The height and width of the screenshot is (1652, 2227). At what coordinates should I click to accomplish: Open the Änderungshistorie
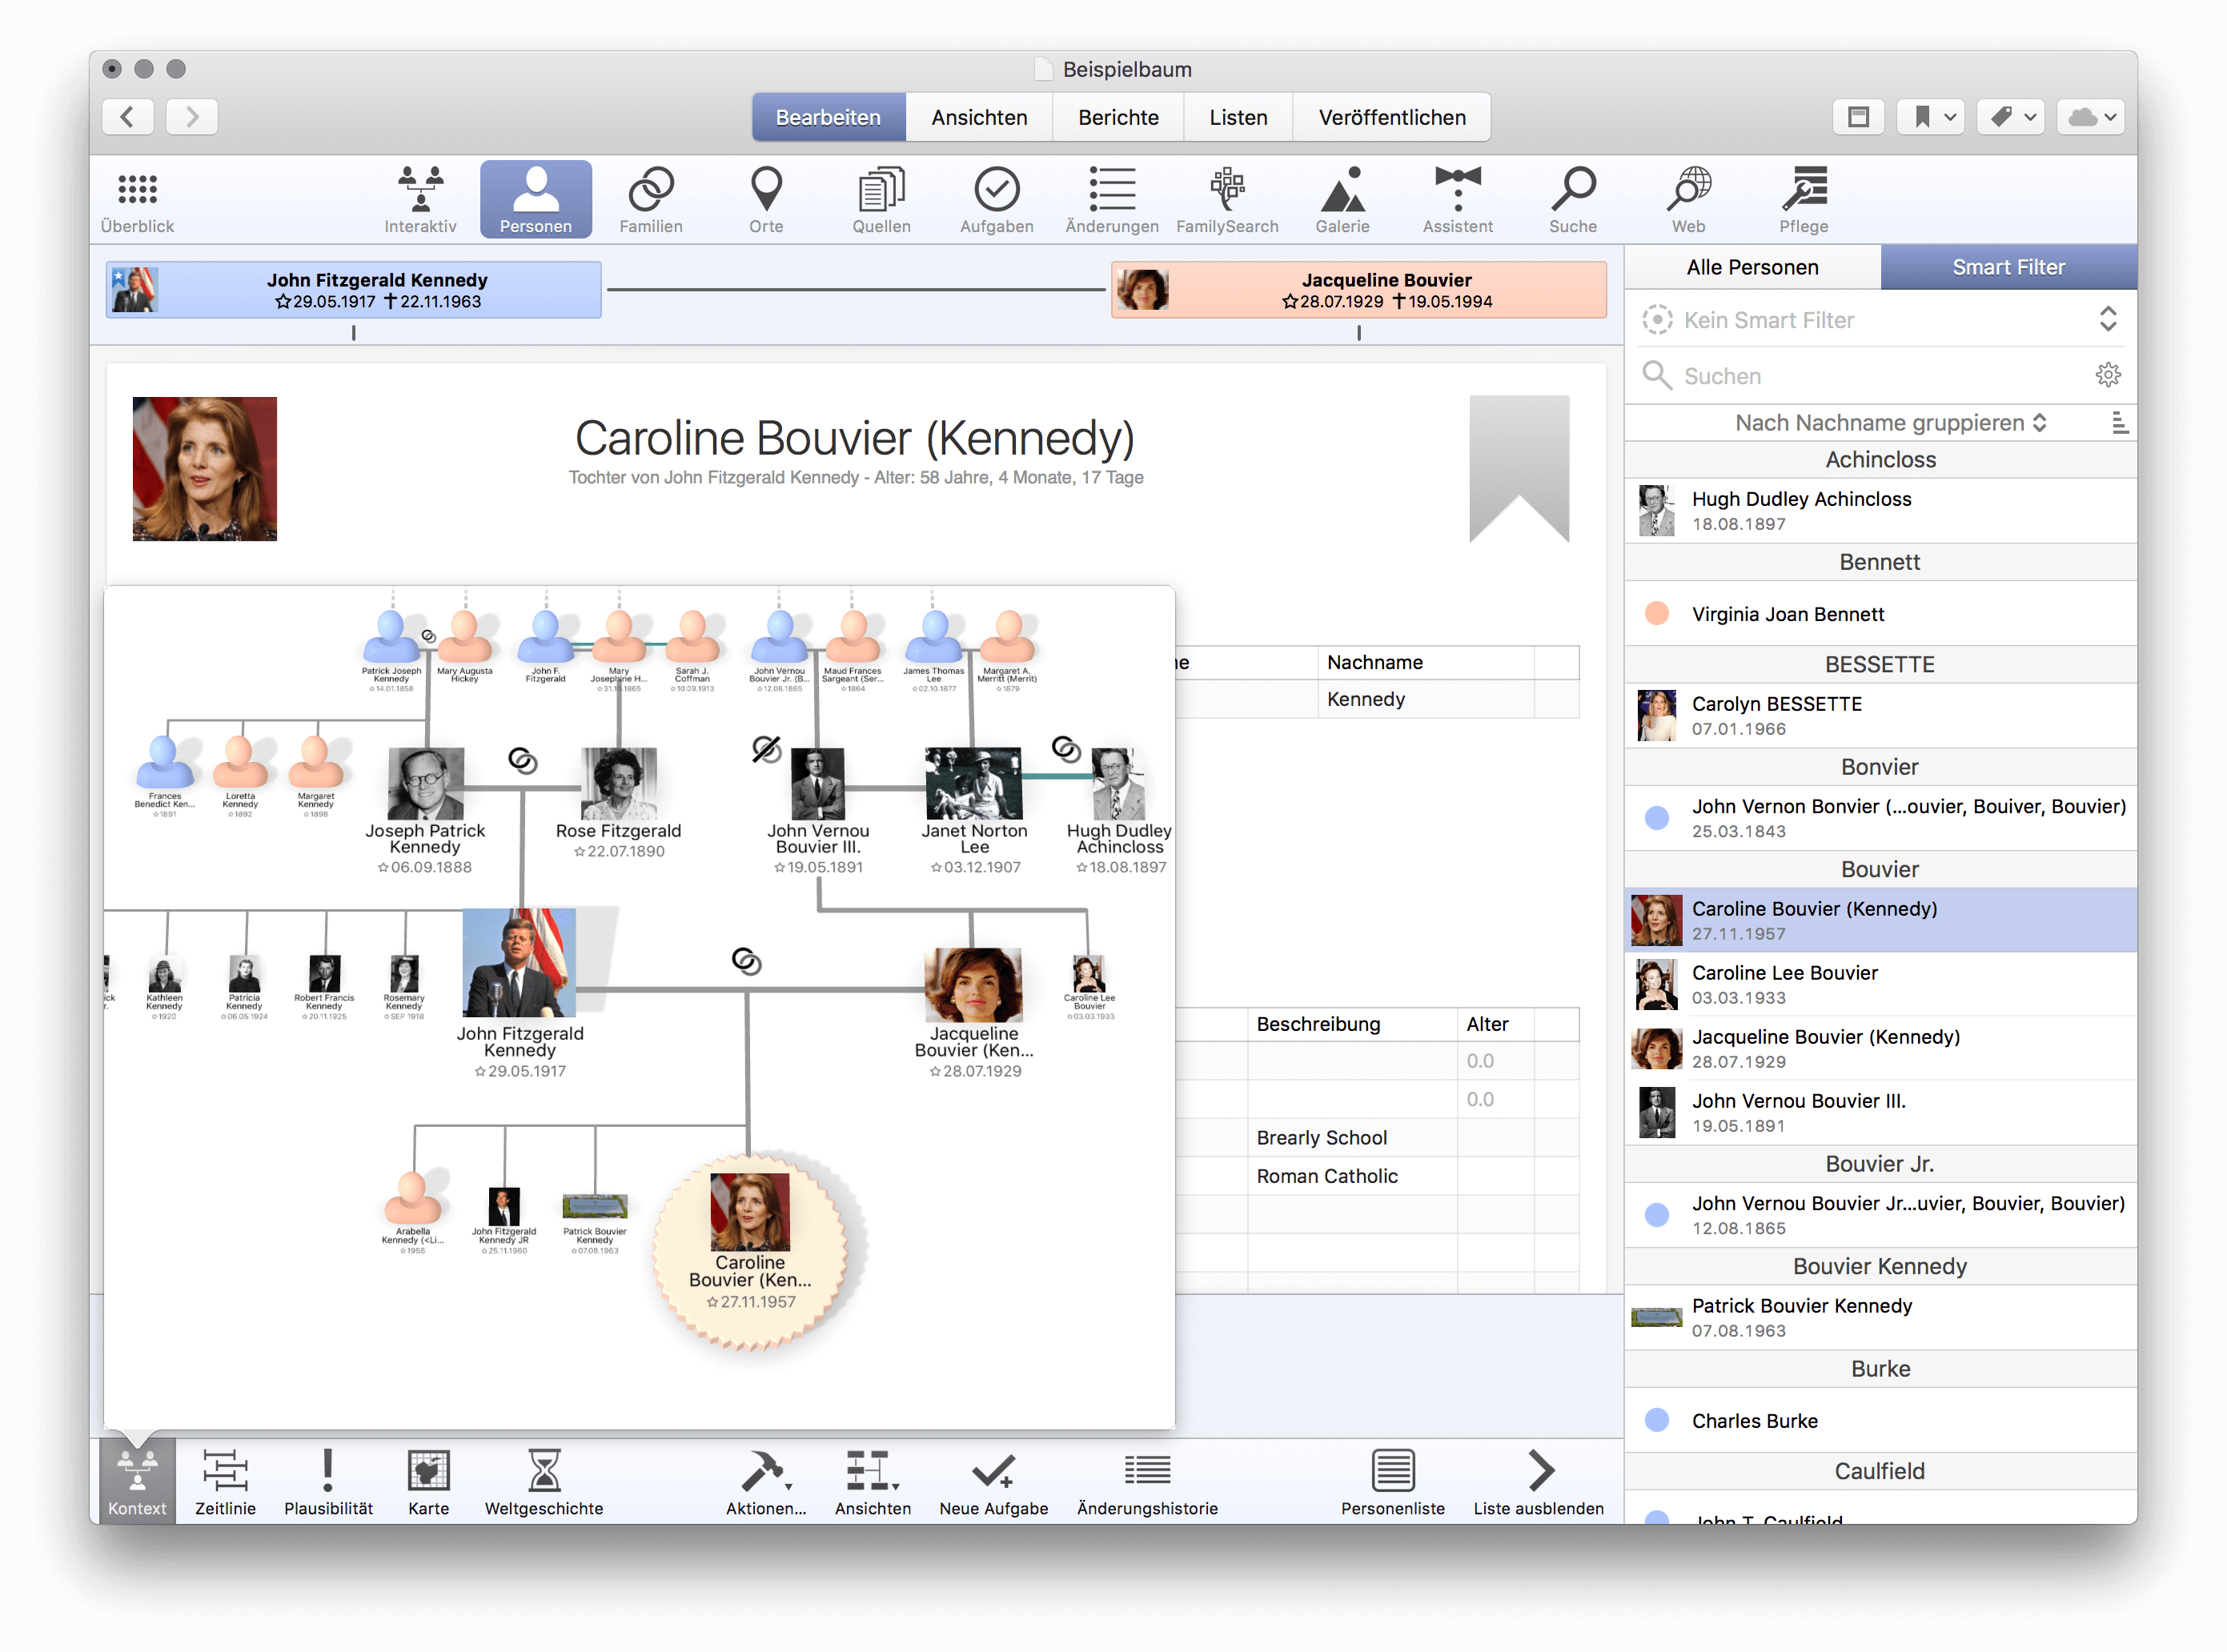pyautogui.click(x=1147, y=1482)
